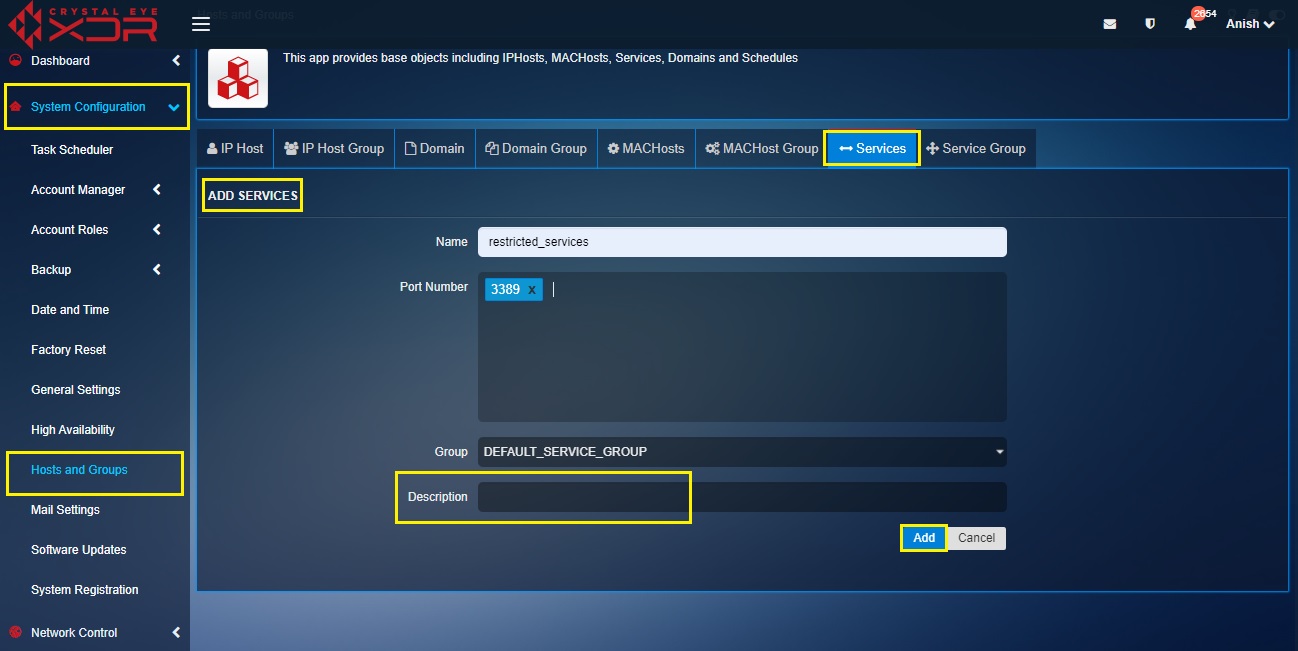Open High Availability page

click(x=73, y=430)
